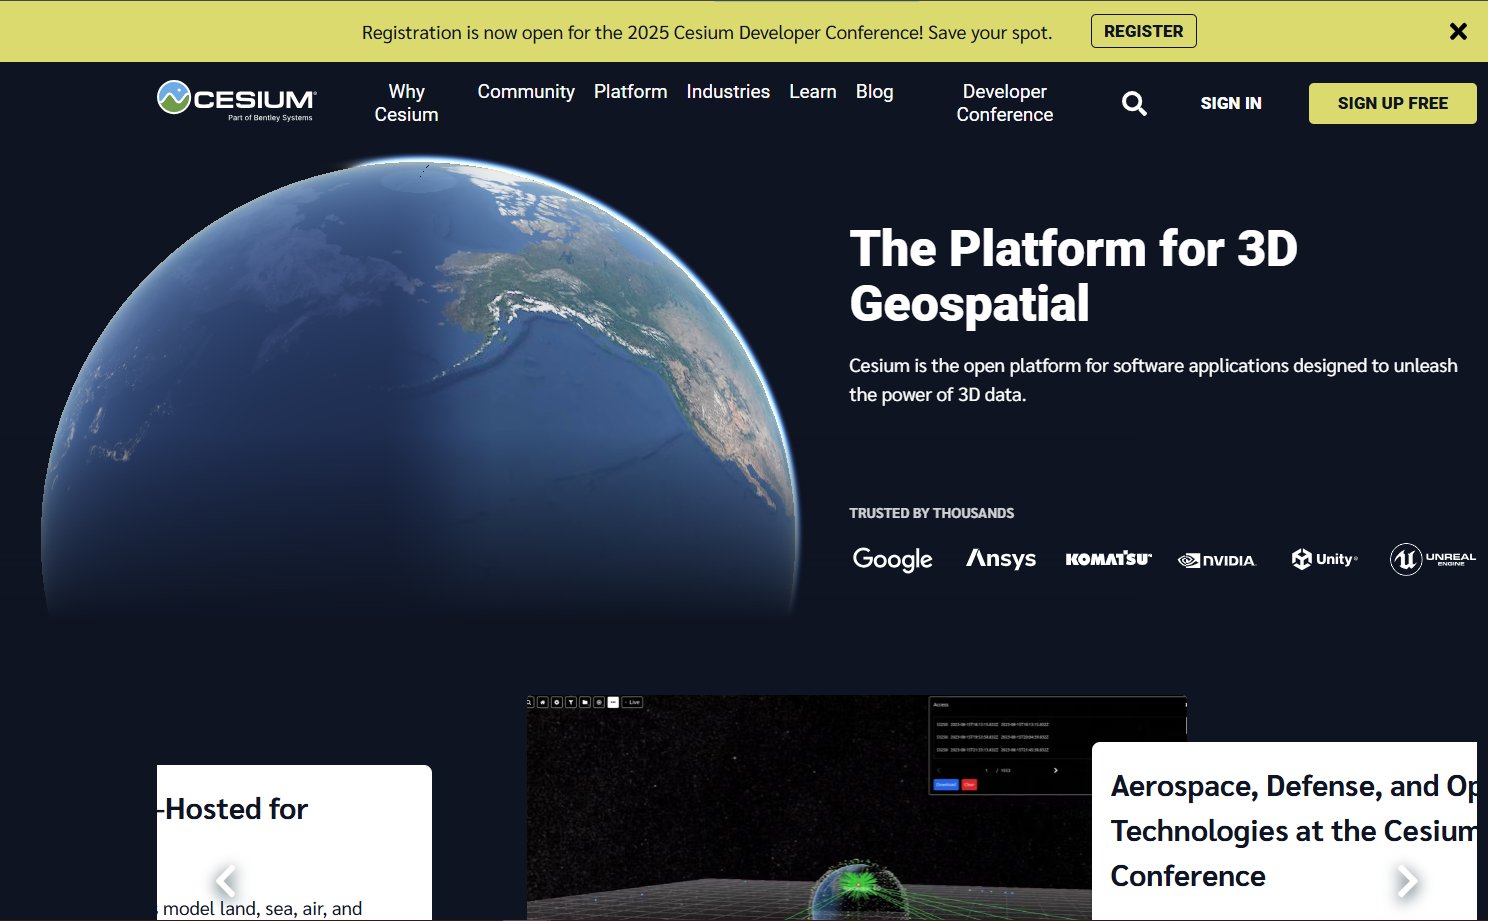Click the Ansys logo
This screenshot has width=1488, height=921.
pos(1001,558)
